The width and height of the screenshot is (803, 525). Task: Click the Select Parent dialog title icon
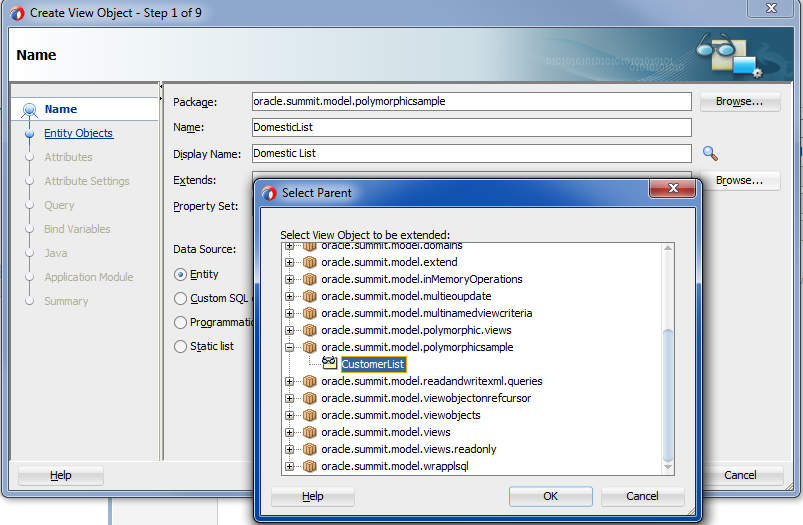tap(269, 193)
